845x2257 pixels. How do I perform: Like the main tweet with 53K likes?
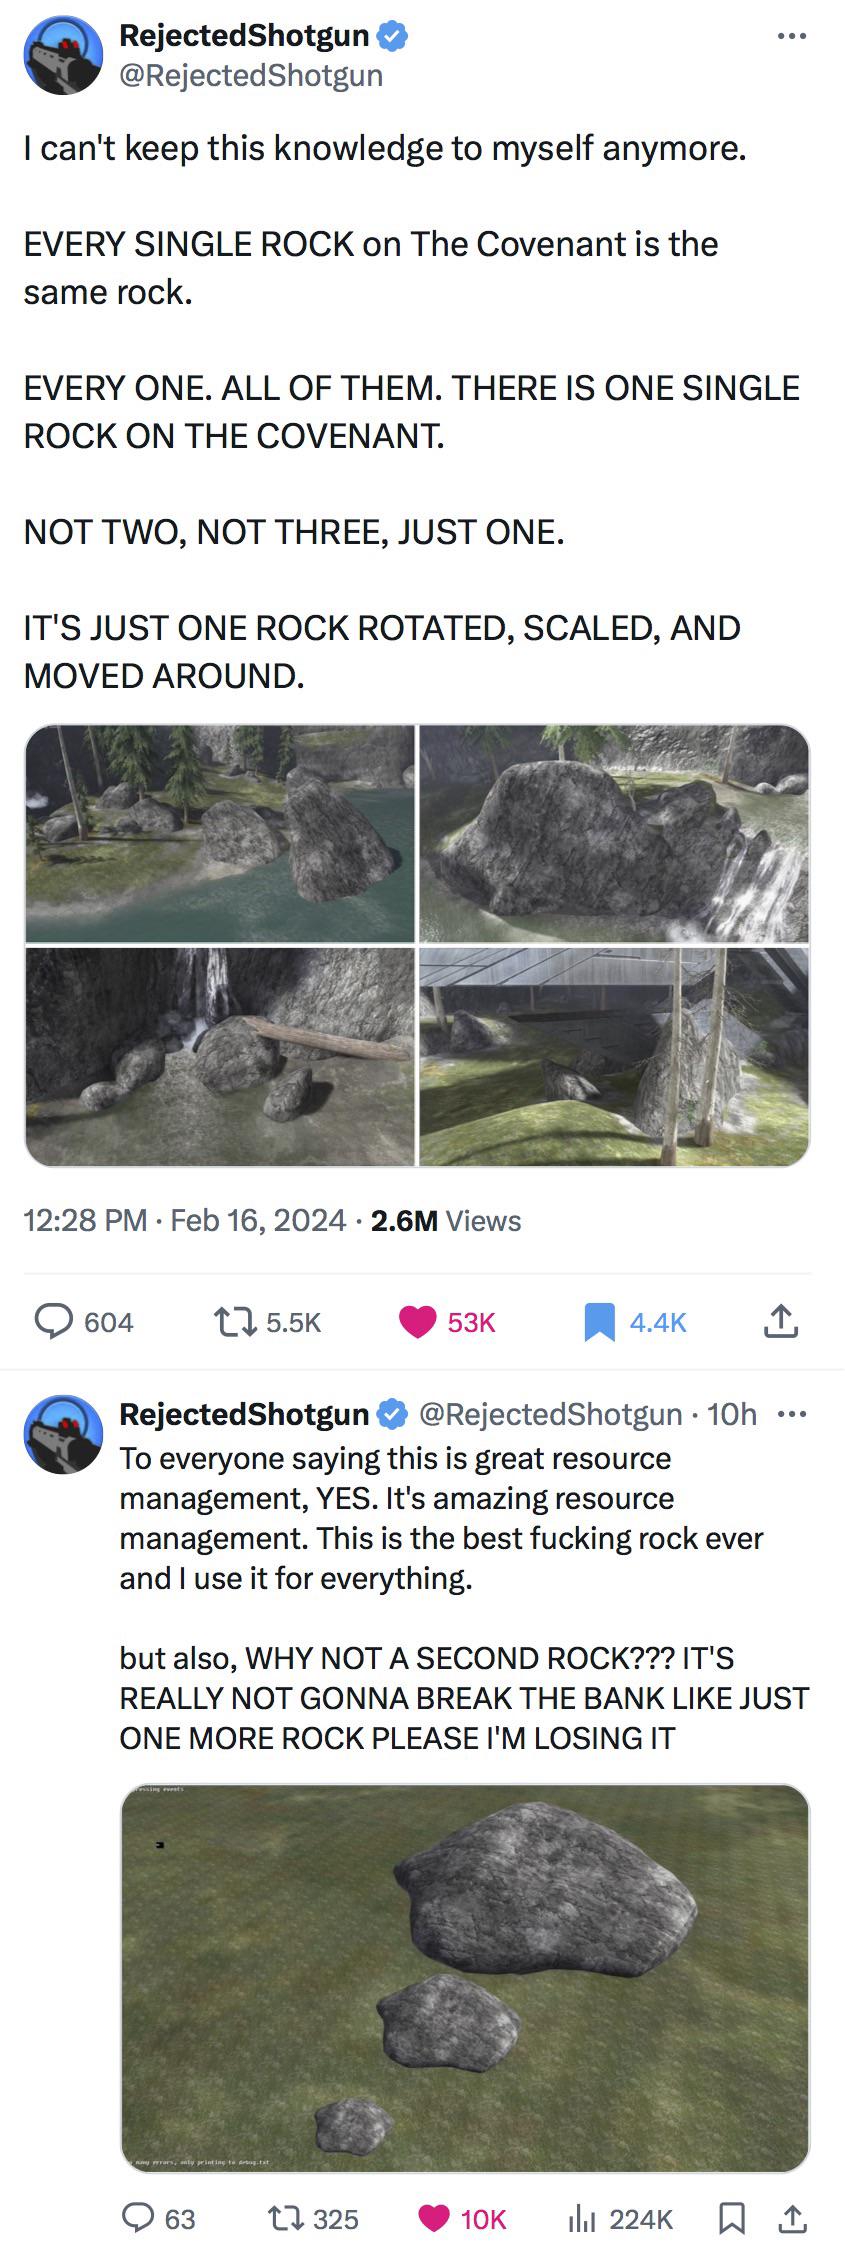[x=418, y=1322]
